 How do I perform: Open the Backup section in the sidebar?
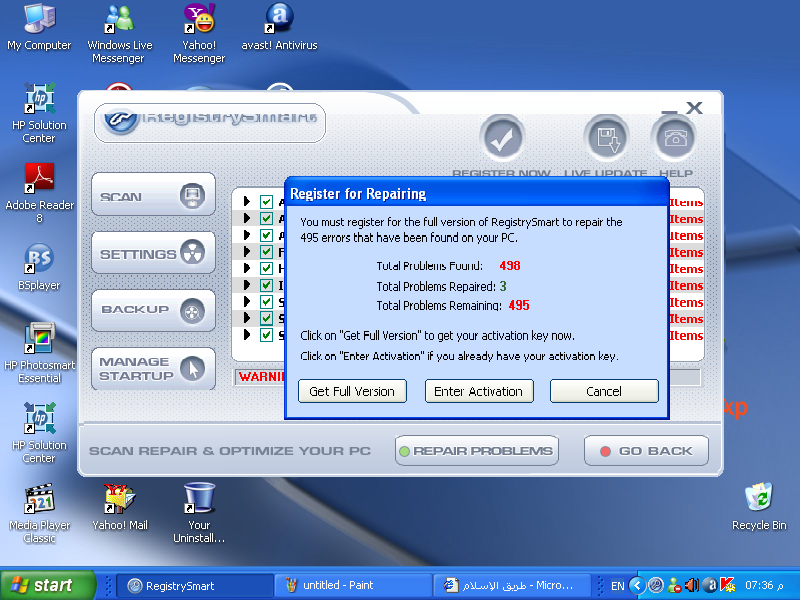pos(153,311)
